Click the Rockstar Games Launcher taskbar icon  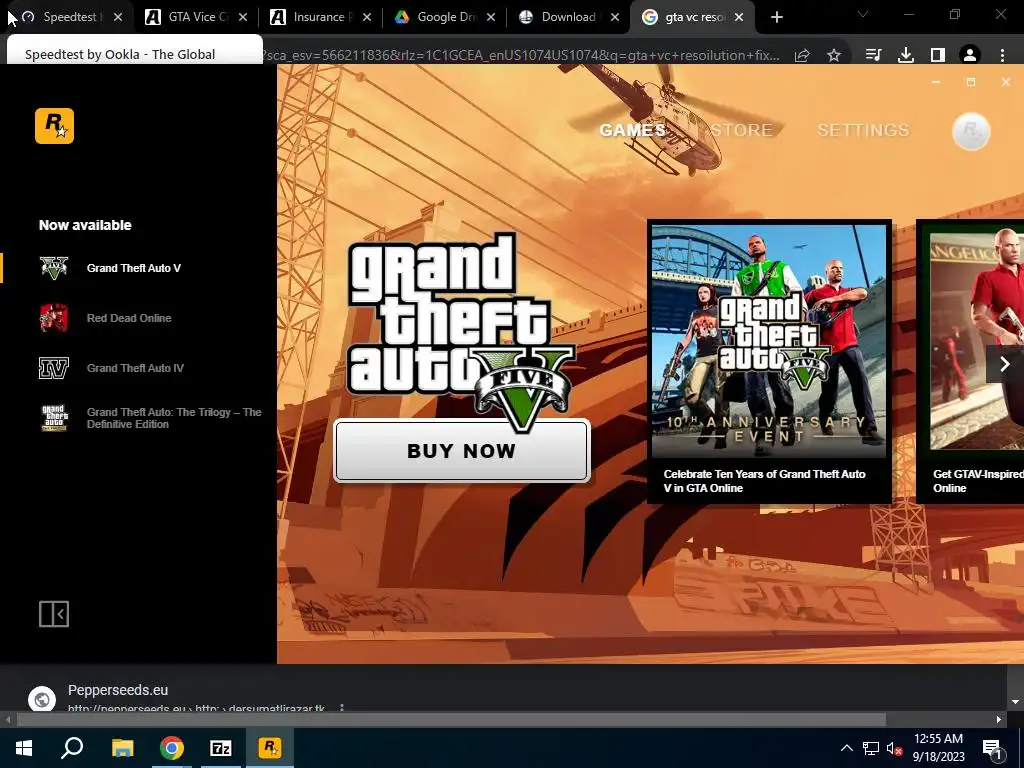point(270,748)
